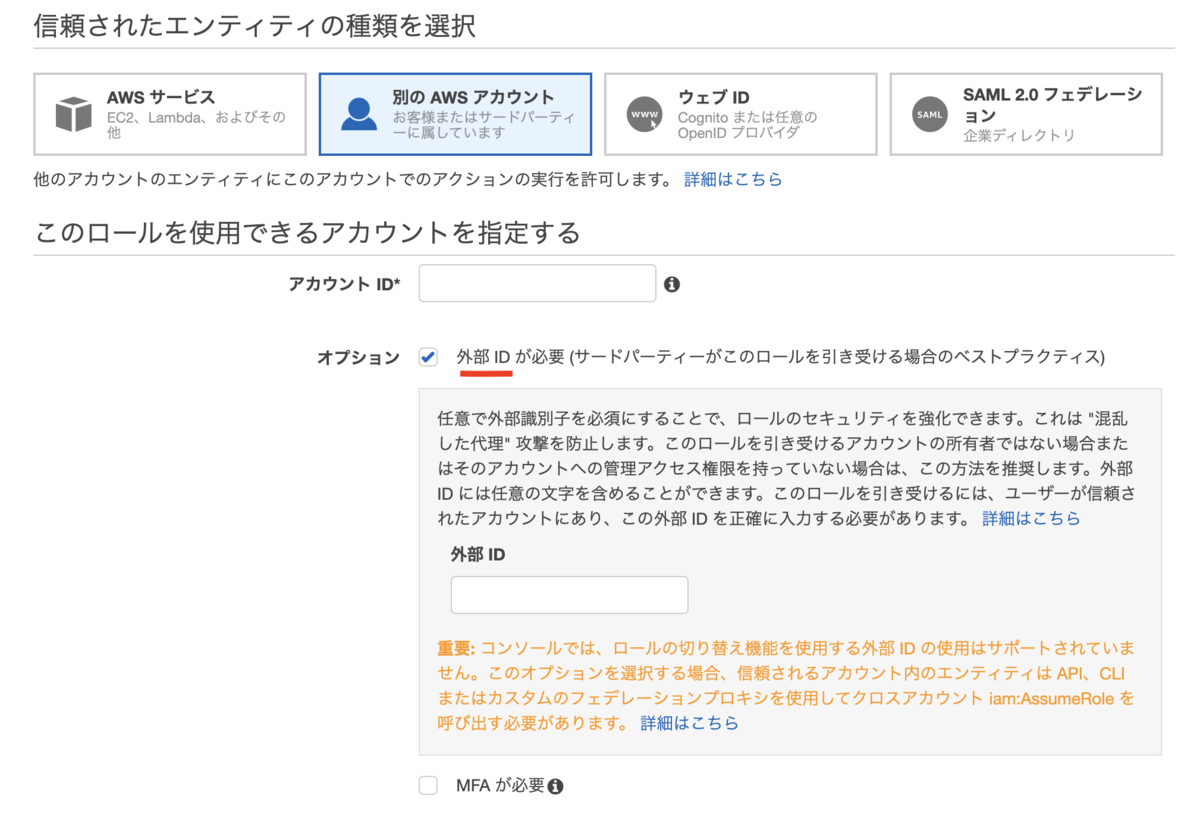This screenshot has height=827, width=1200.
Task: Open 詳細はこちら link in orange warning
Action: 690,723
